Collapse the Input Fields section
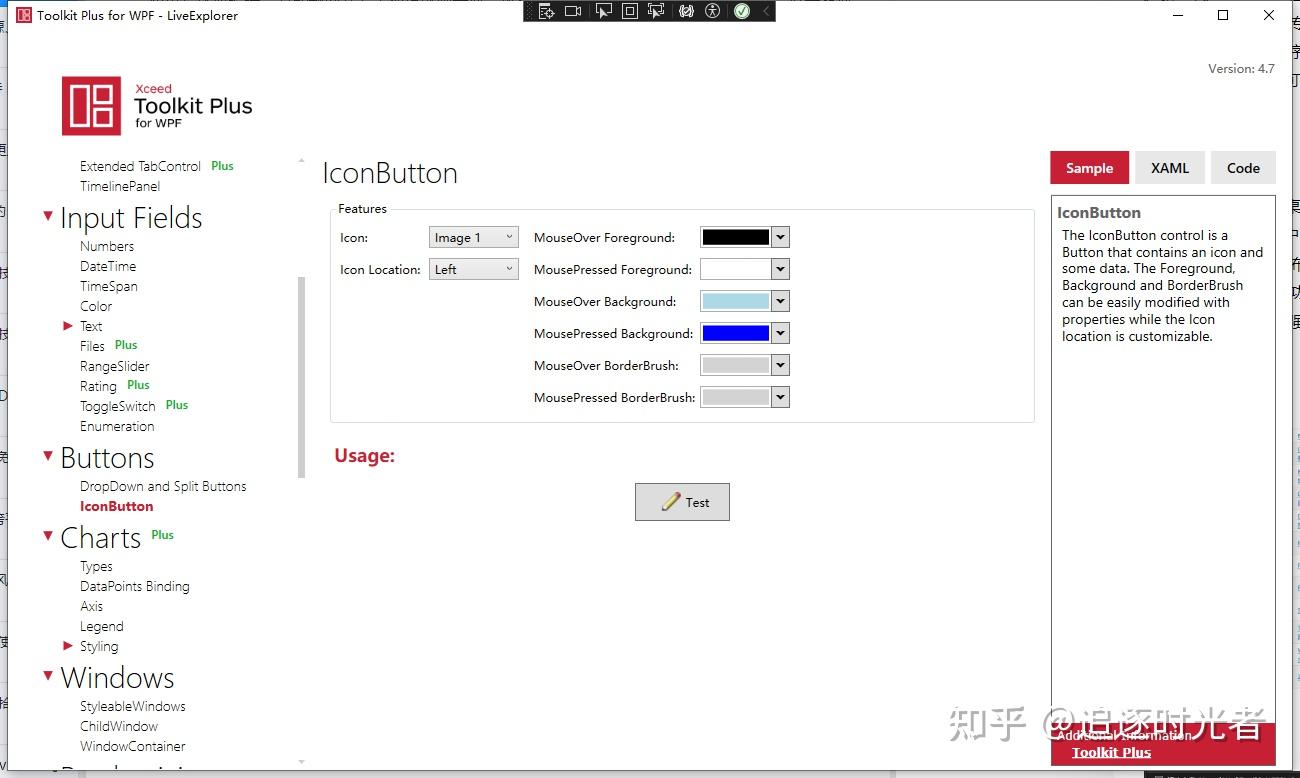This screenshot has height=778, width=1300. [48, 216]
